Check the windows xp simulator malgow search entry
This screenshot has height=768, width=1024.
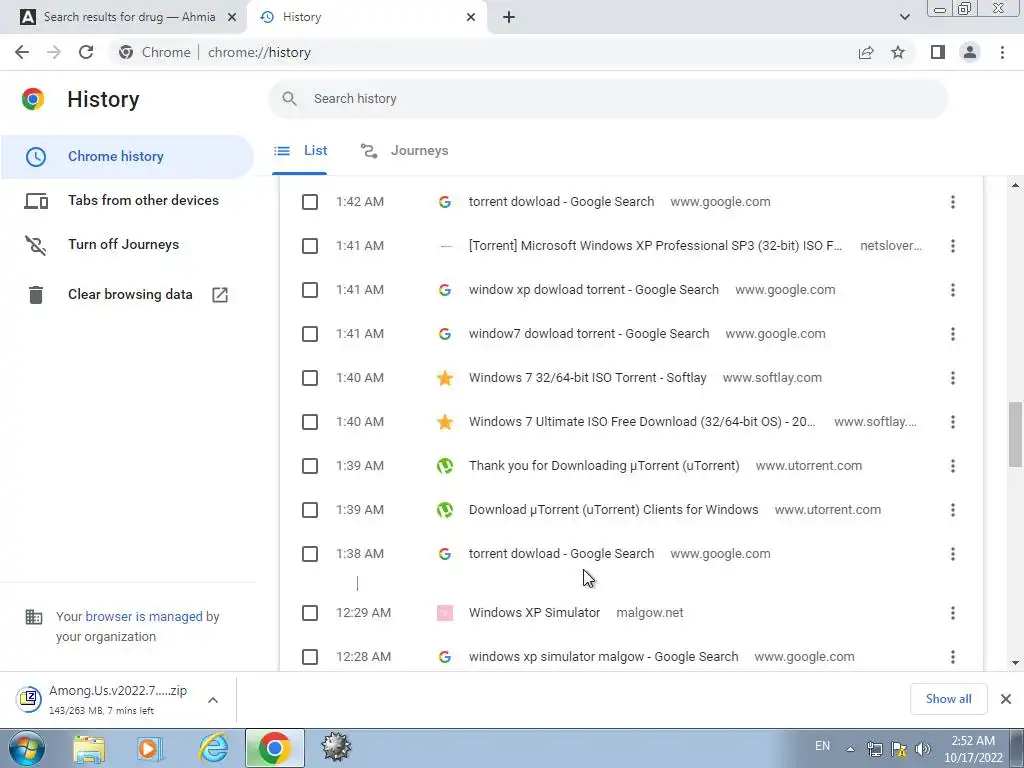coord(310,657)
